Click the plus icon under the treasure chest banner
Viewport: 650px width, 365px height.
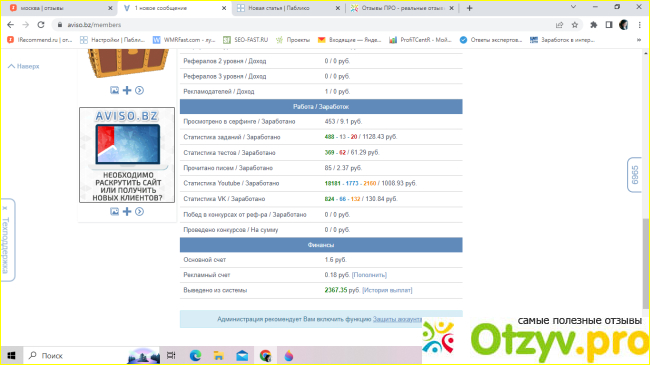(127, 90)
